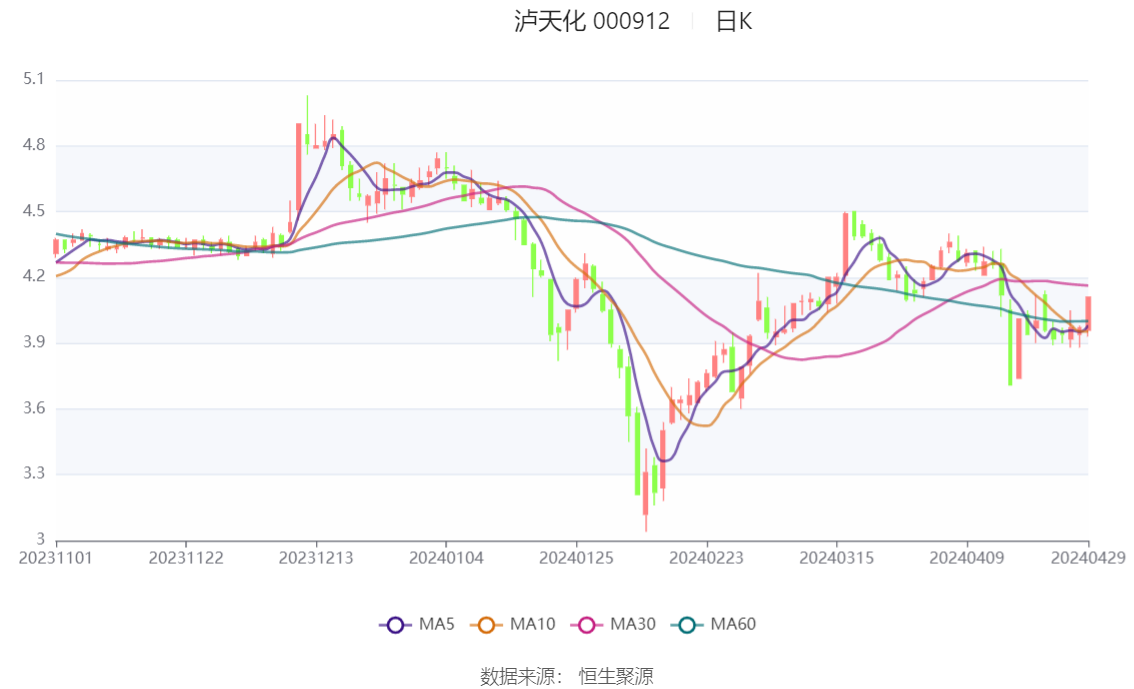The width and height of the screenshot is (1134, 689).
Task: Toggle the MA5 legend series
Action: click(417, 624)
